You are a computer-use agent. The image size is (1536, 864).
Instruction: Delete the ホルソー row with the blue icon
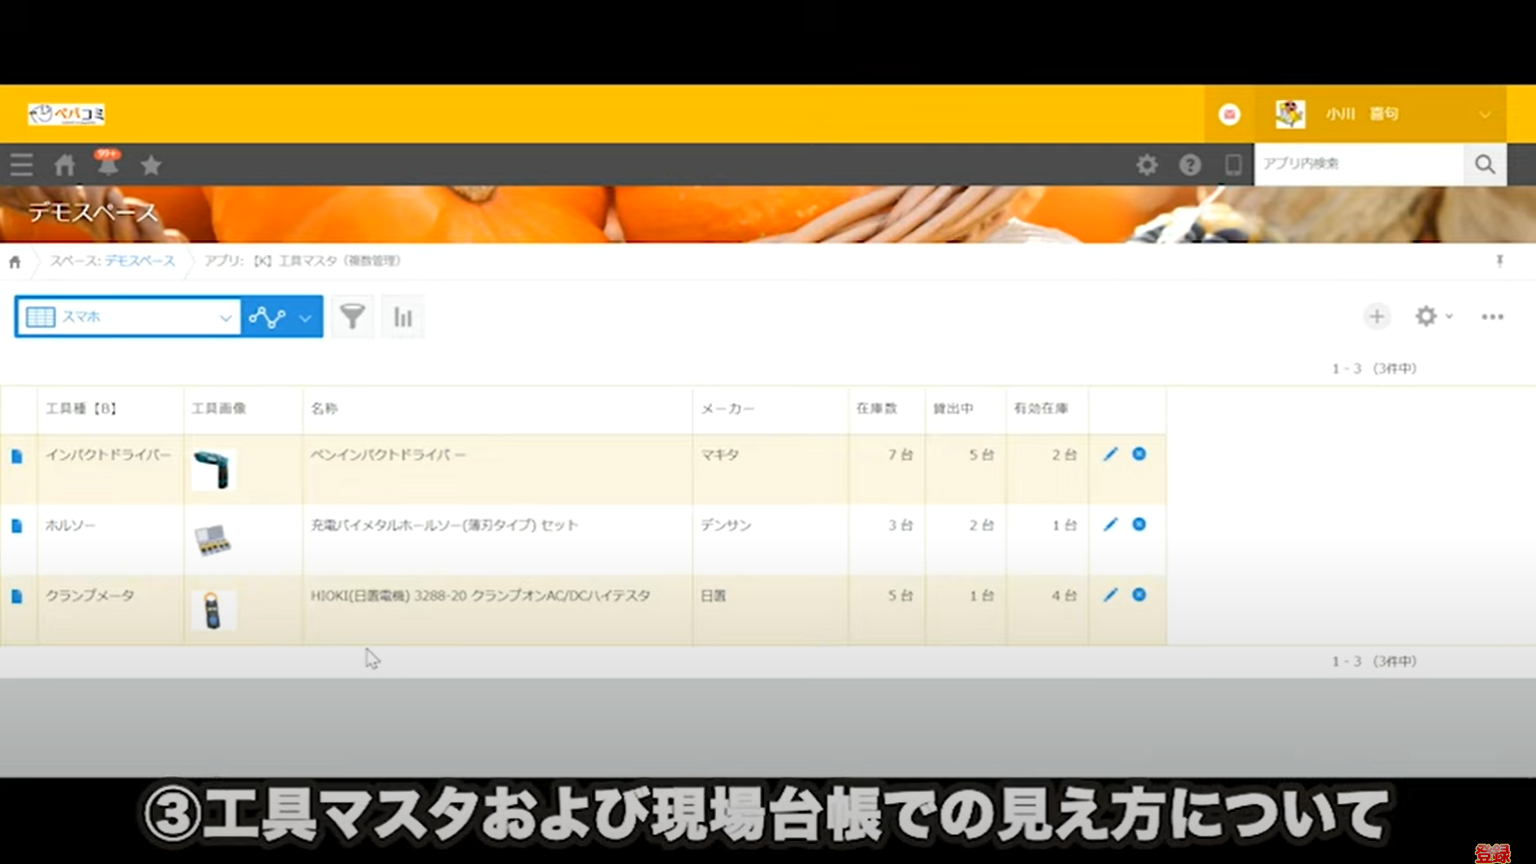(1139, 524)
